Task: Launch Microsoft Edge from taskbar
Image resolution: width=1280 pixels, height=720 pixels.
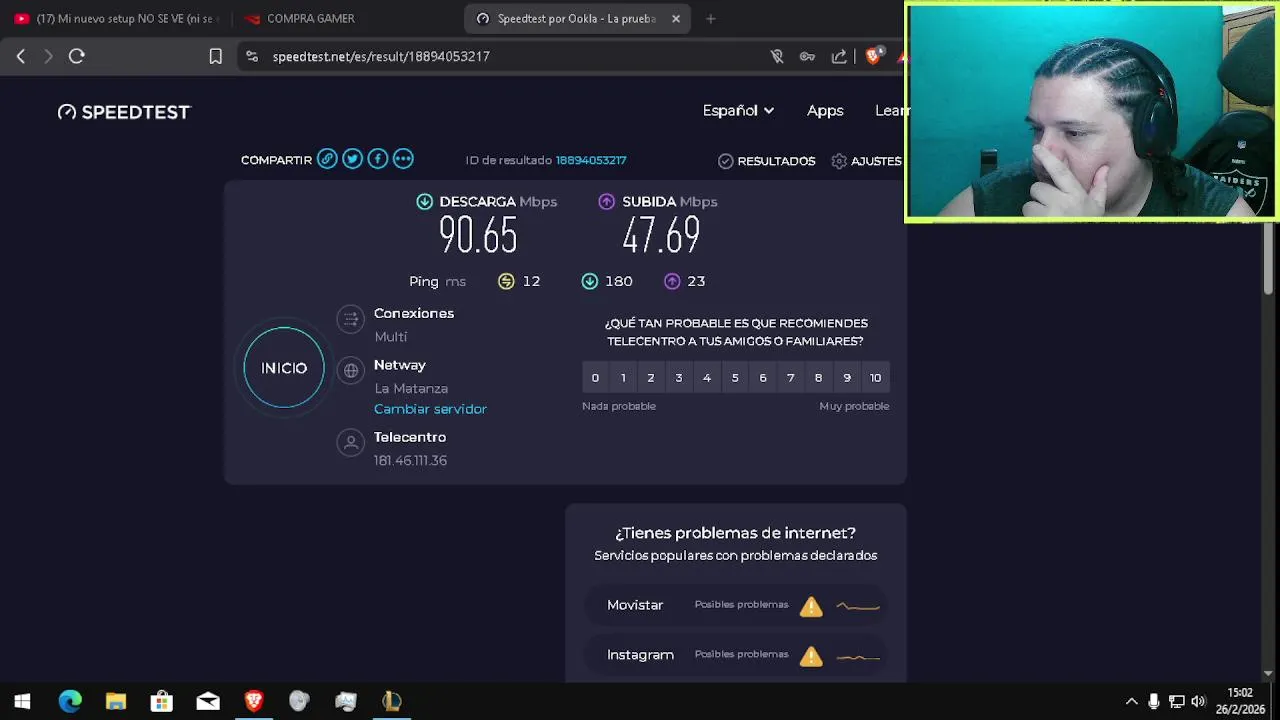Action: click(70, 701)
